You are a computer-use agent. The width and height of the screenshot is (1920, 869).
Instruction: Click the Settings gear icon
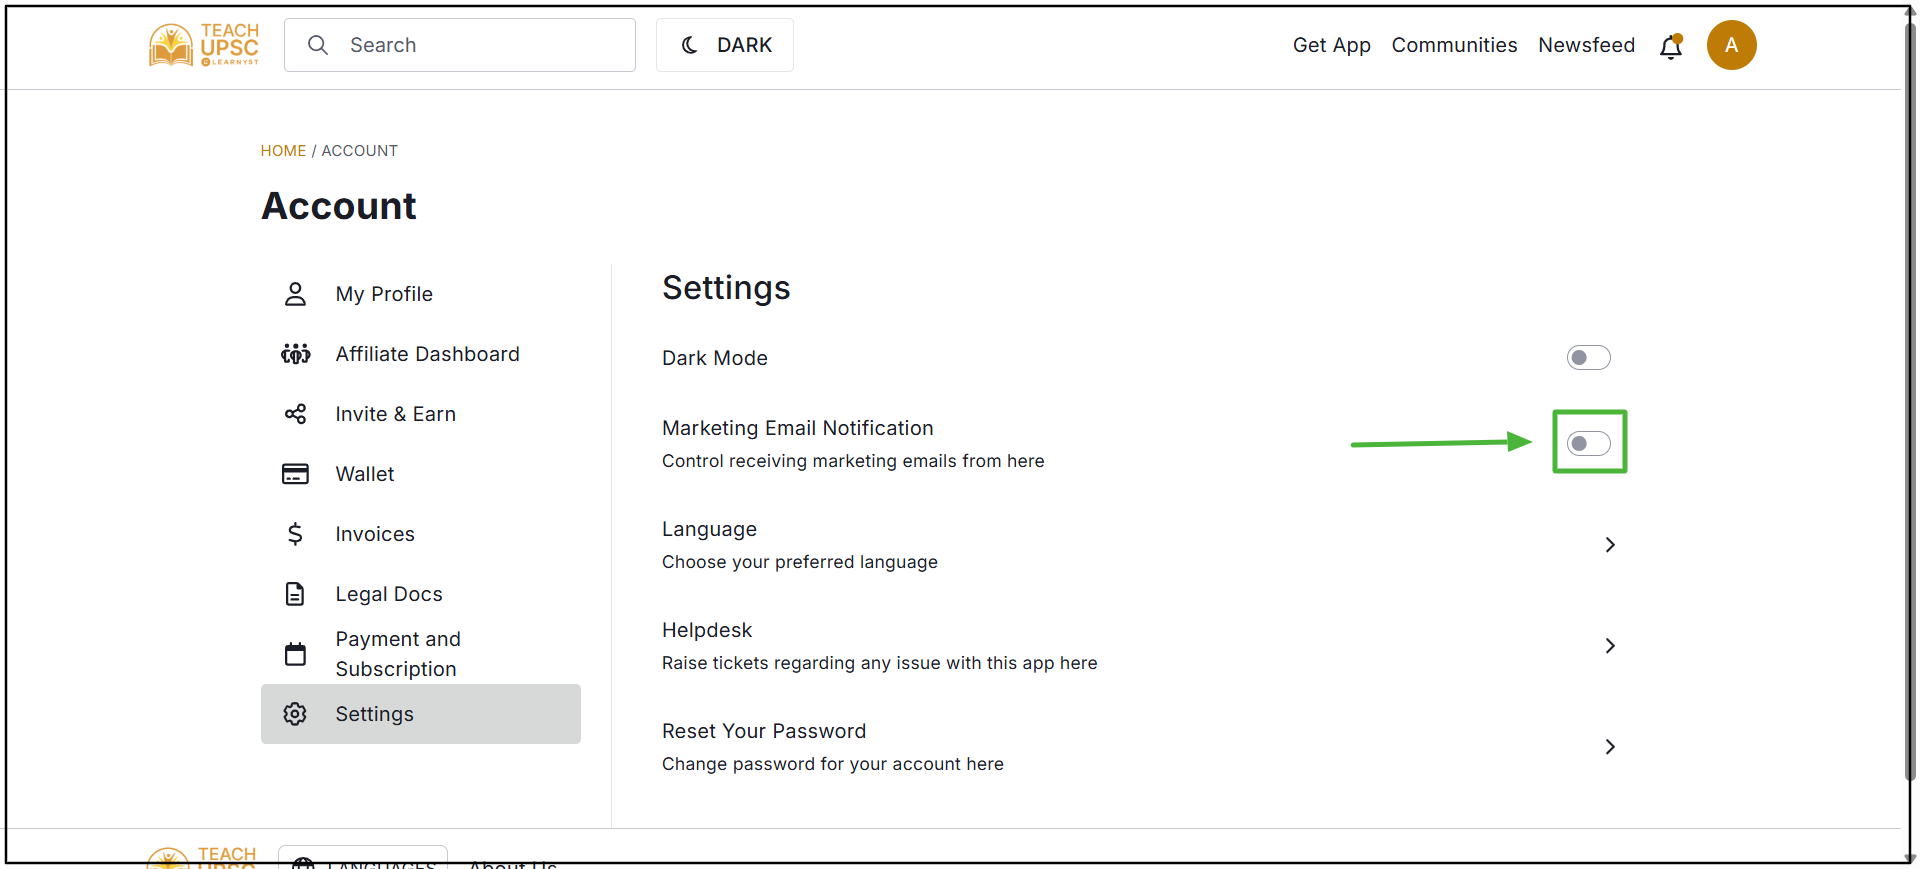295,714
